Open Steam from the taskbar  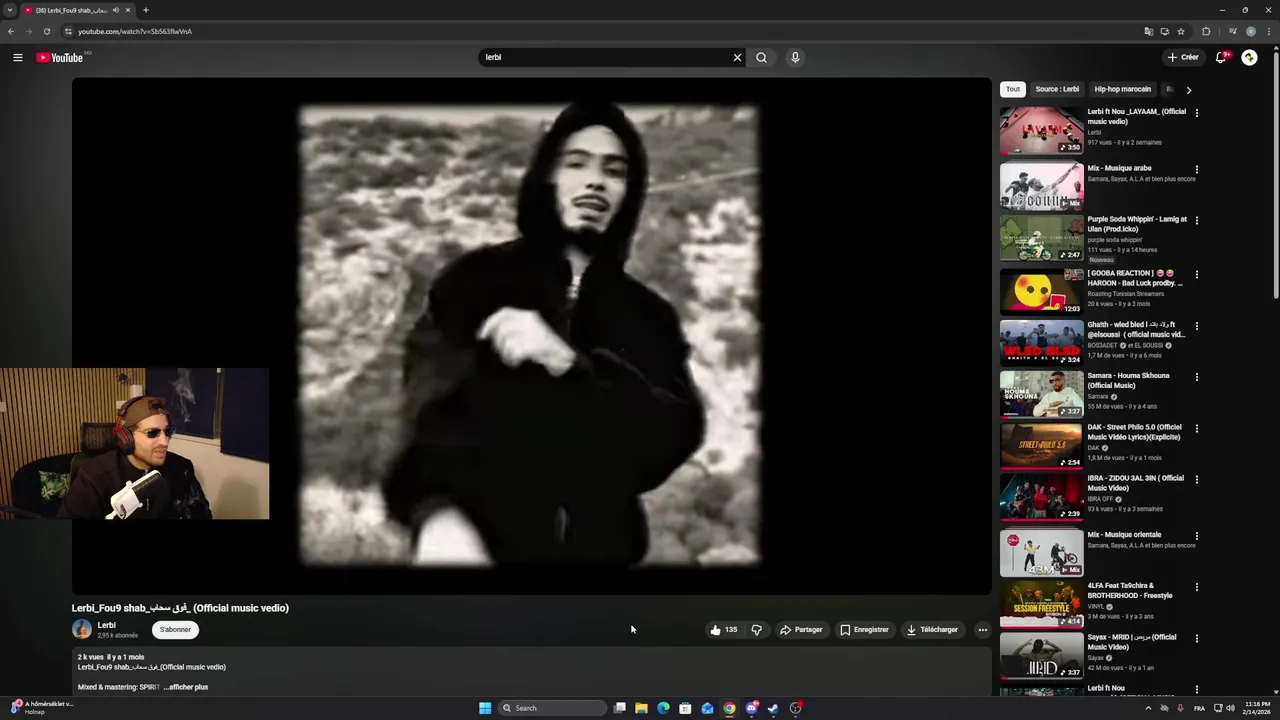coord(773,708)
